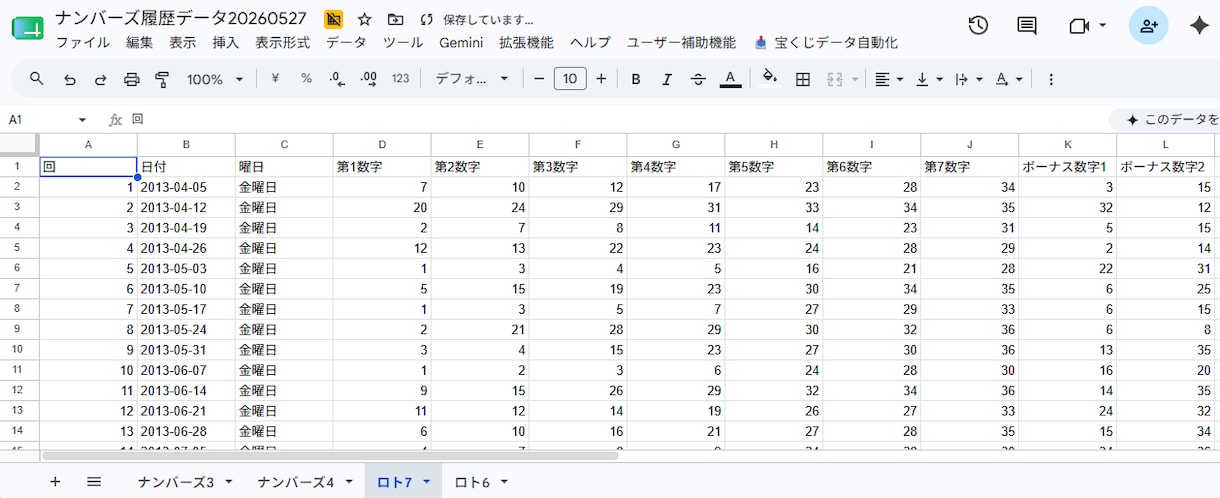The width and height of the screenshot is (1220, 498).
Task: Click document title ナンバーズ履歴データ20260527
Action: pyautogui.click(x=181, y=19)
